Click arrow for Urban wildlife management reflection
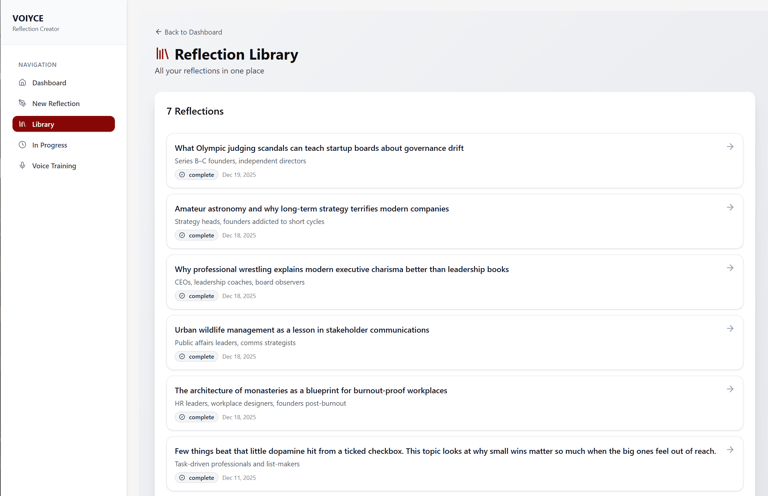The image size is (768, 496). coord(730,328)
